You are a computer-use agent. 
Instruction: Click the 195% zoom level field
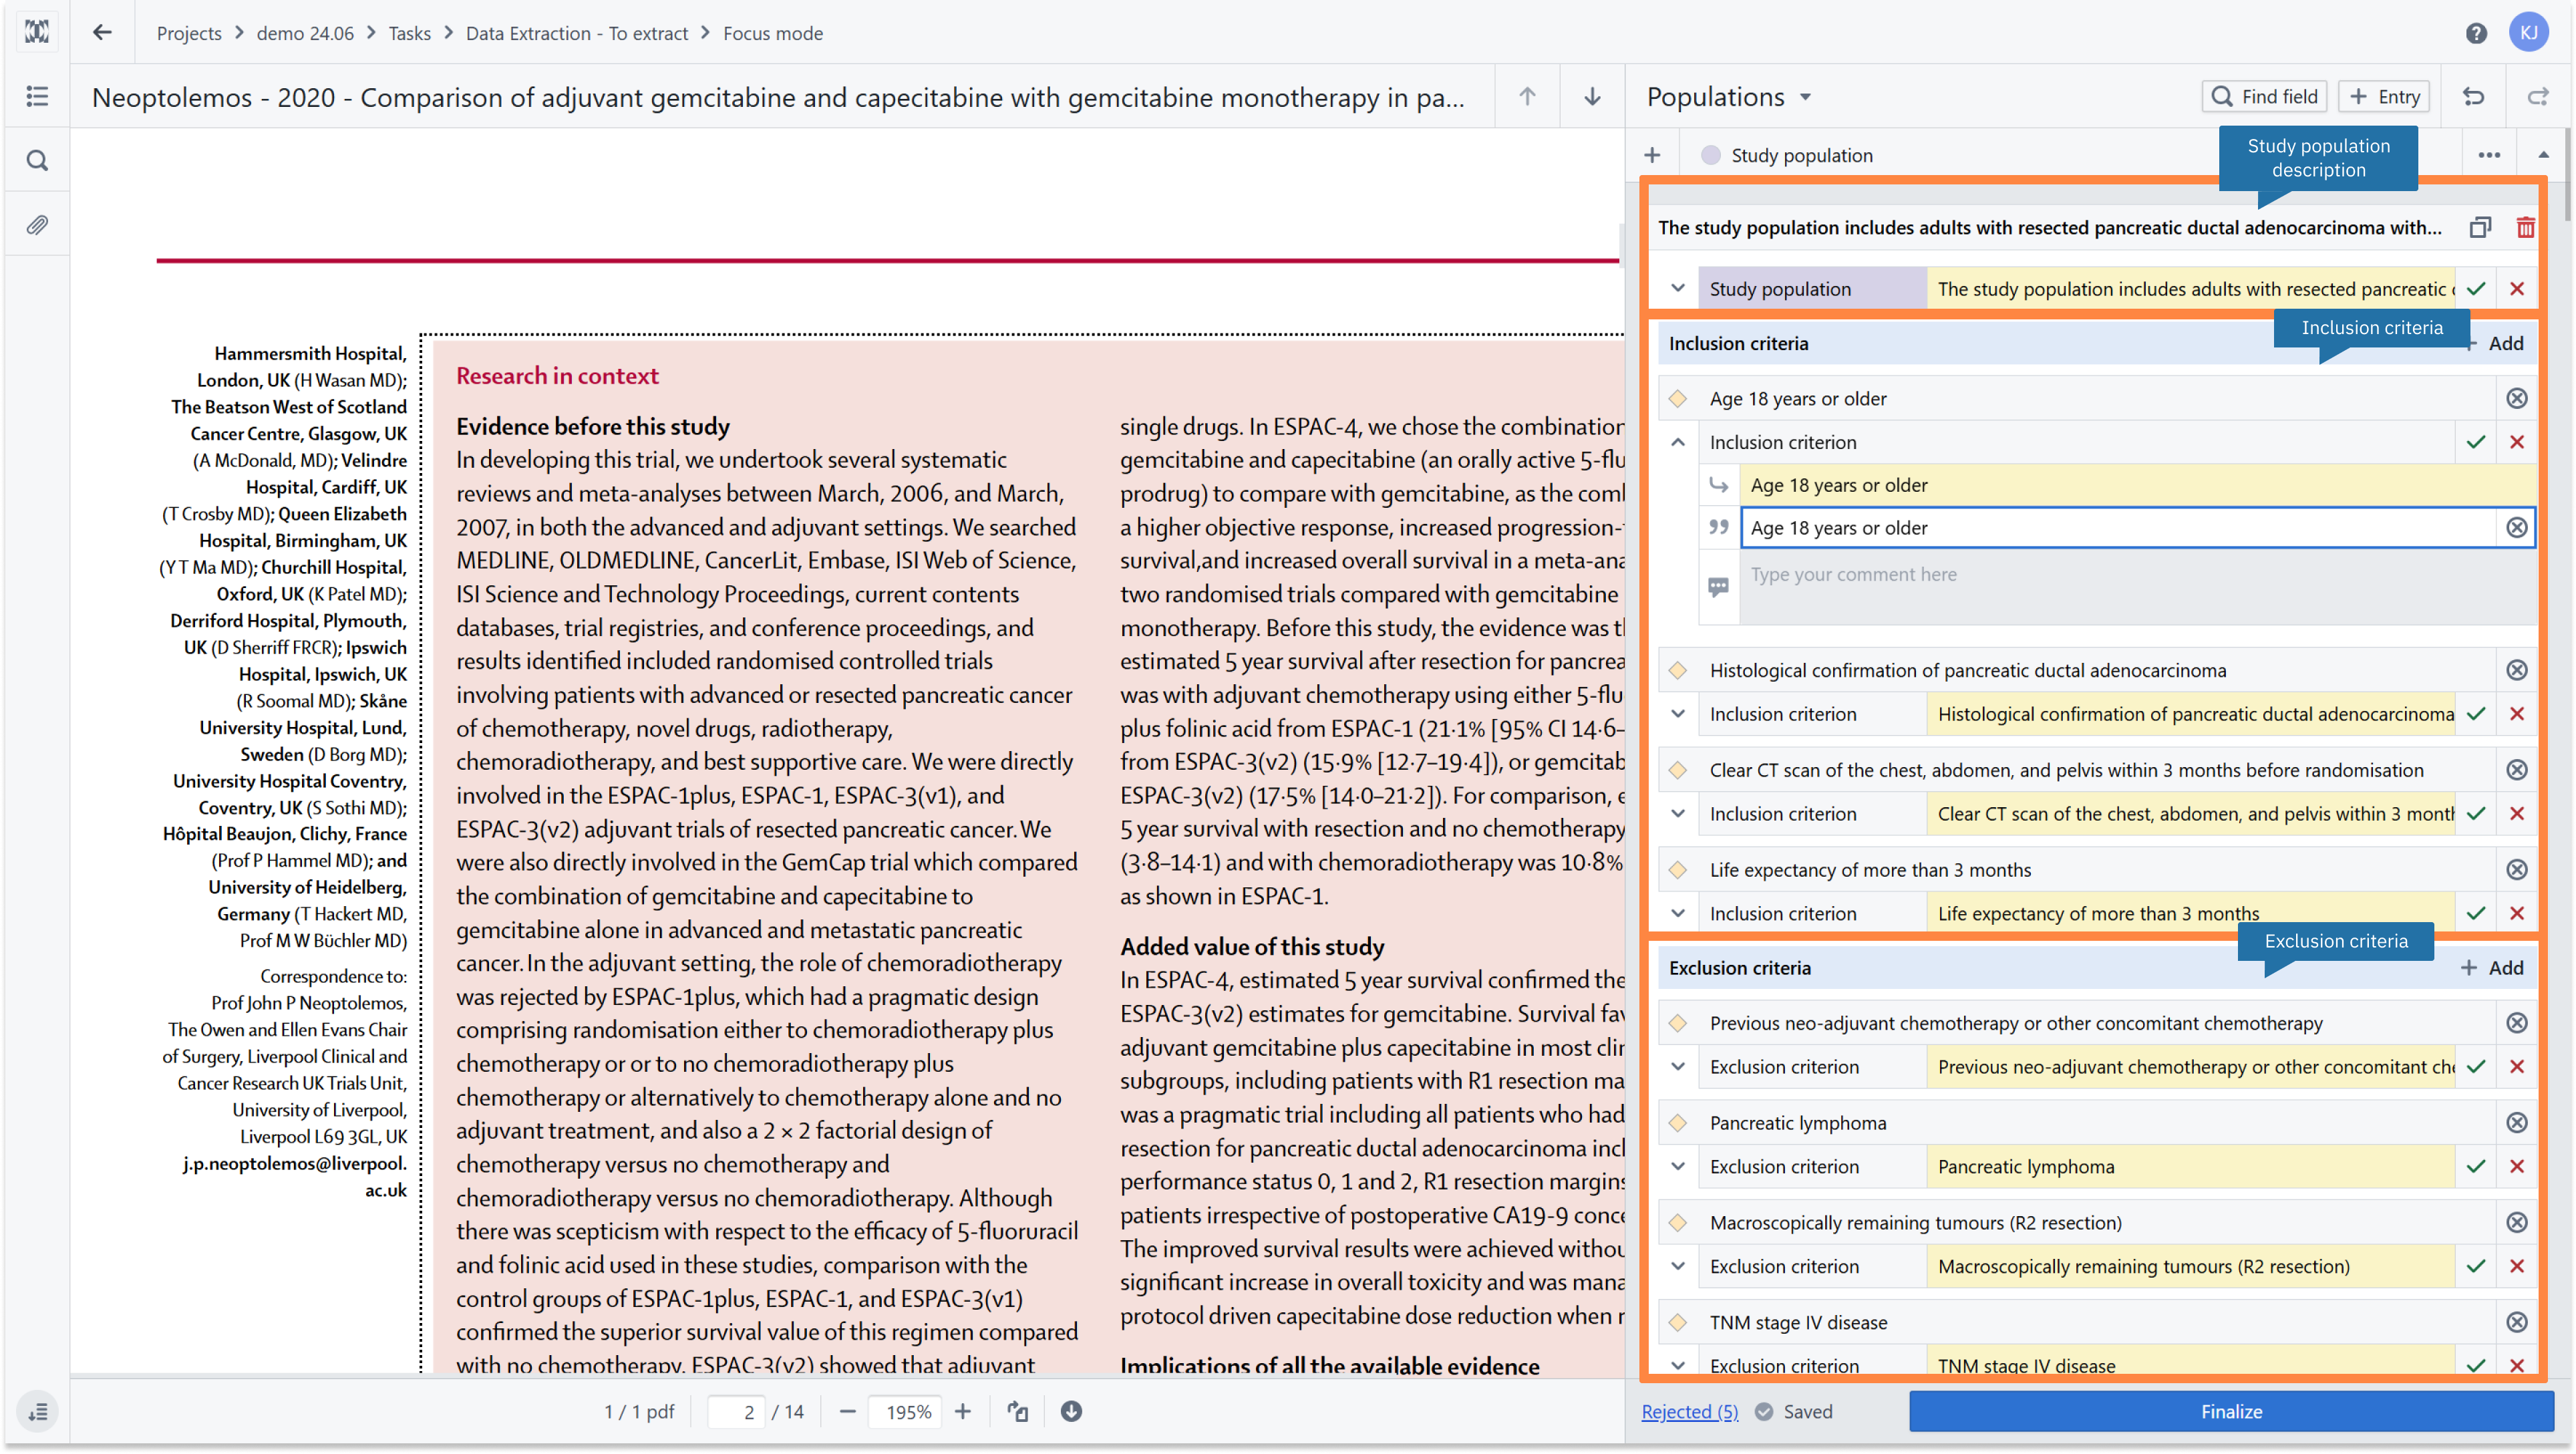point(907,1411)
